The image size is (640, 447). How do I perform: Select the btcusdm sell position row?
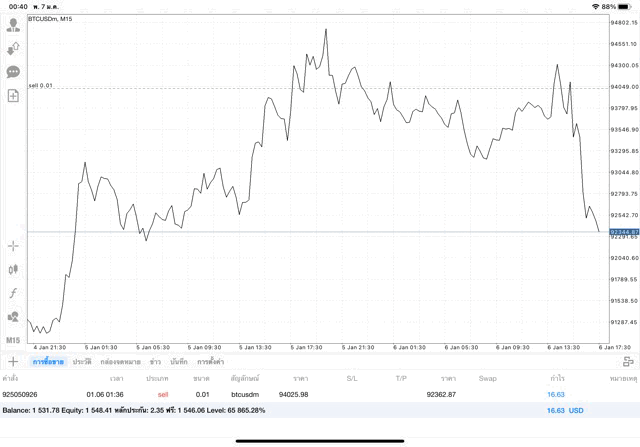[300, 395]
